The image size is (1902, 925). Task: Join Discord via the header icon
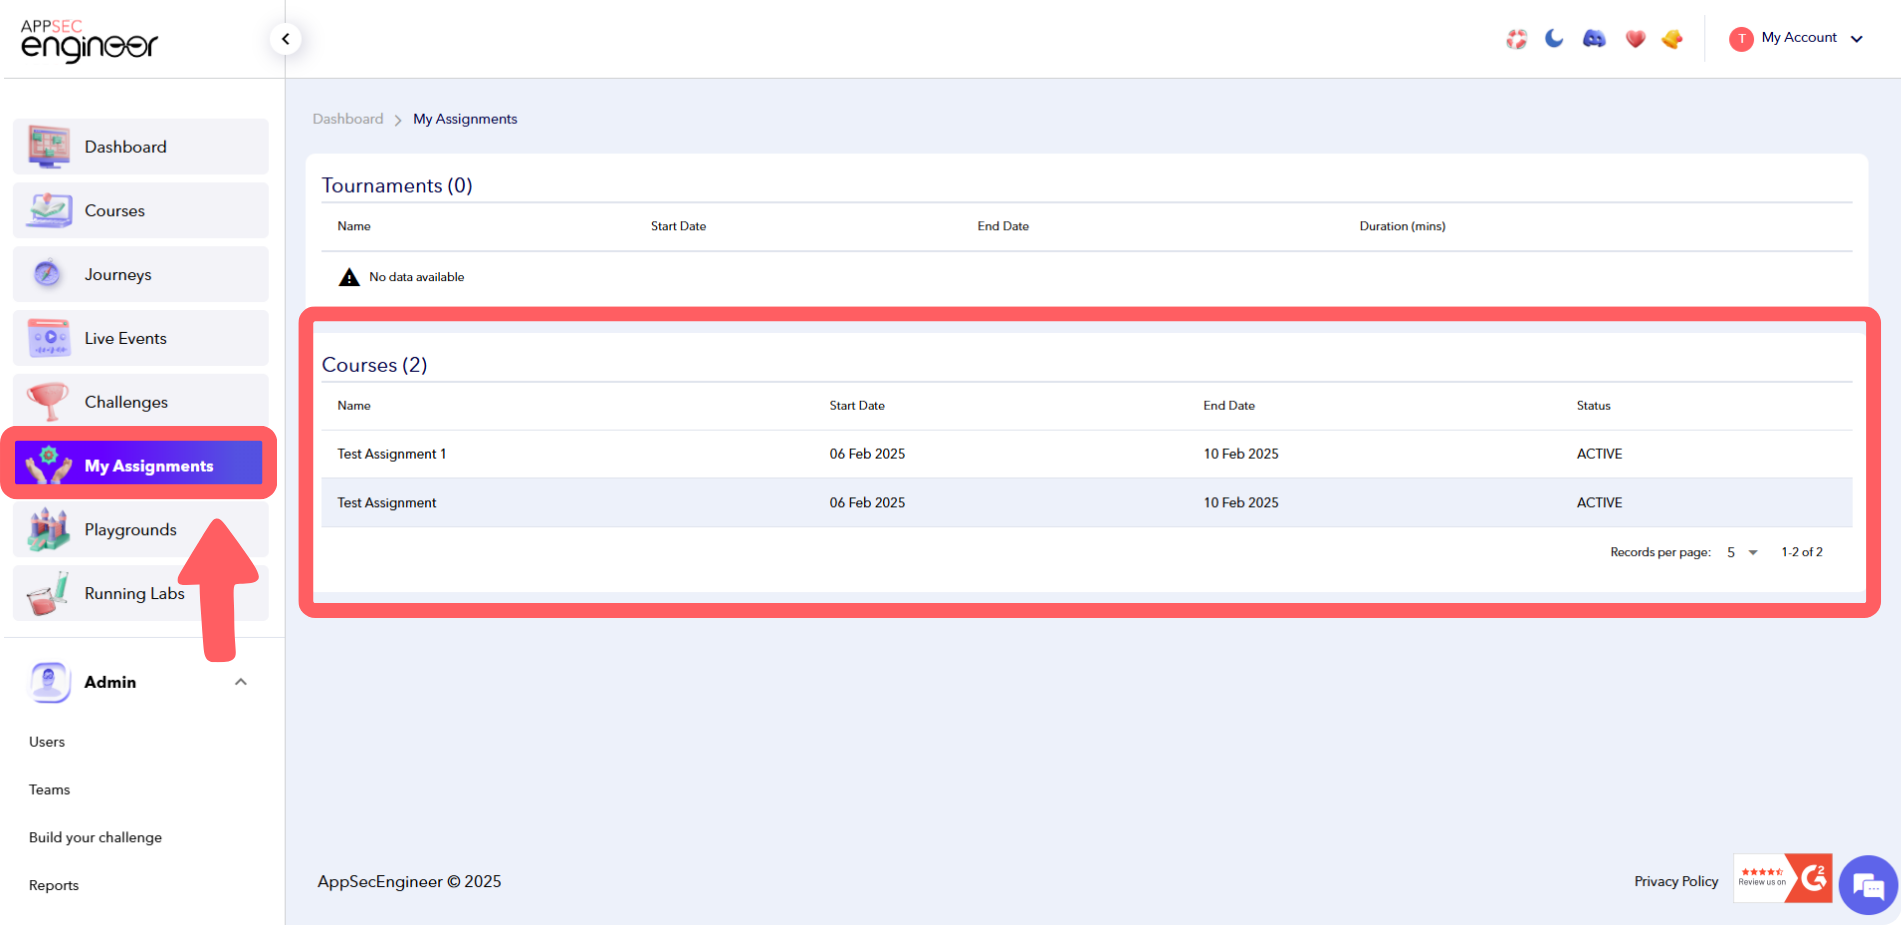point(1593,38)
